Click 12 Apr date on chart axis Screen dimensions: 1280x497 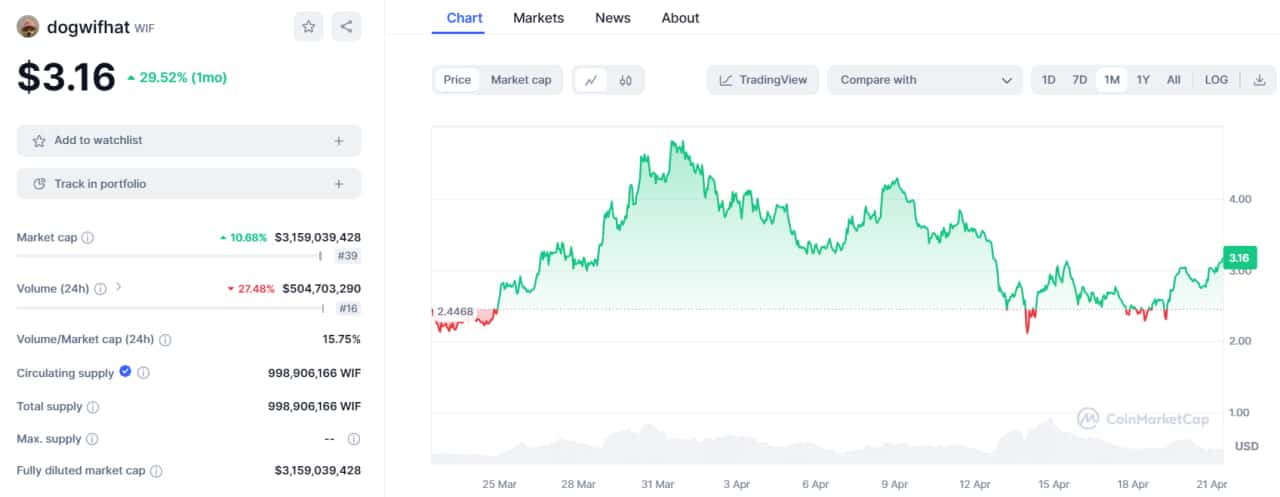tap(974, 484)
